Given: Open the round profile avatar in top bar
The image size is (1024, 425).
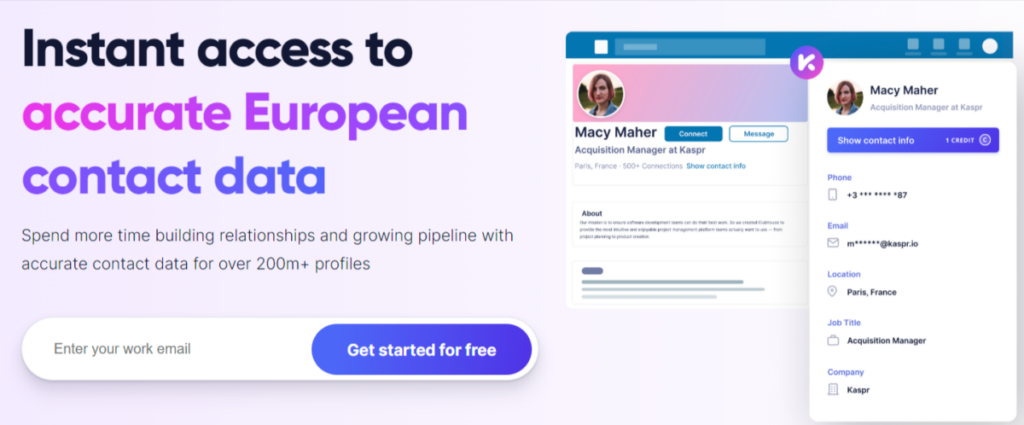Looking at the screenshot, I should tap(989, 46).
